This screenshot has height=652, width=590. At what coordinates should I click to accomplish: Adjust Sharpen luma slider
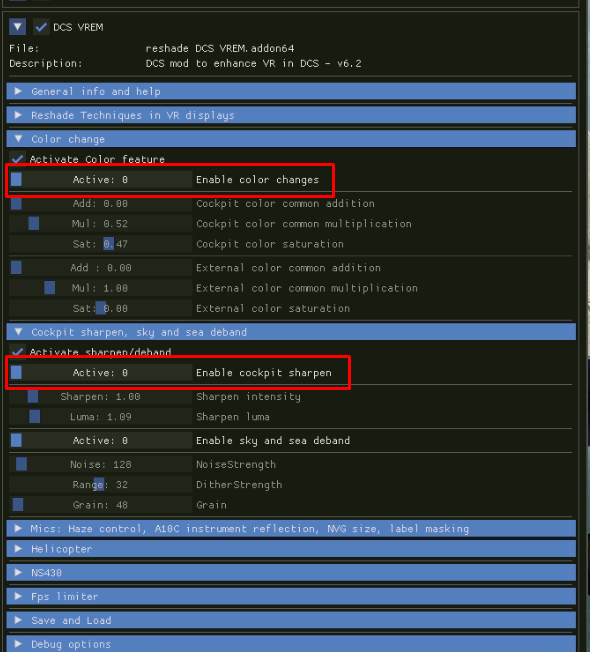[x=100, y=417]
